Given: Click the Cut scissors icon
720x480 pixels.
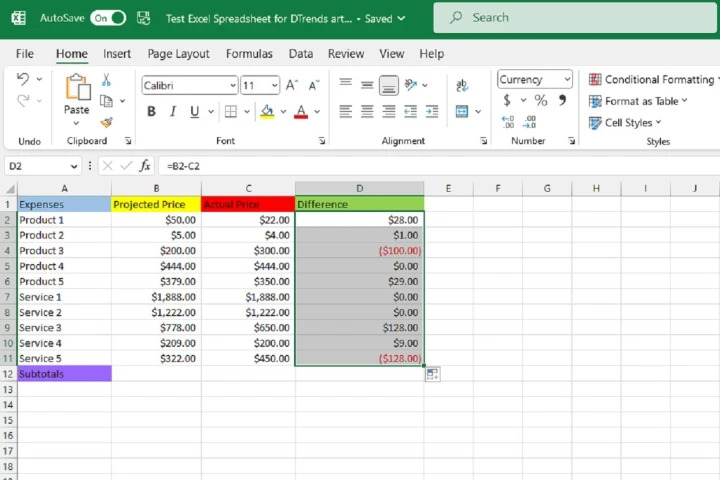Looking at the screenshot, I should [x=107, y=80].
